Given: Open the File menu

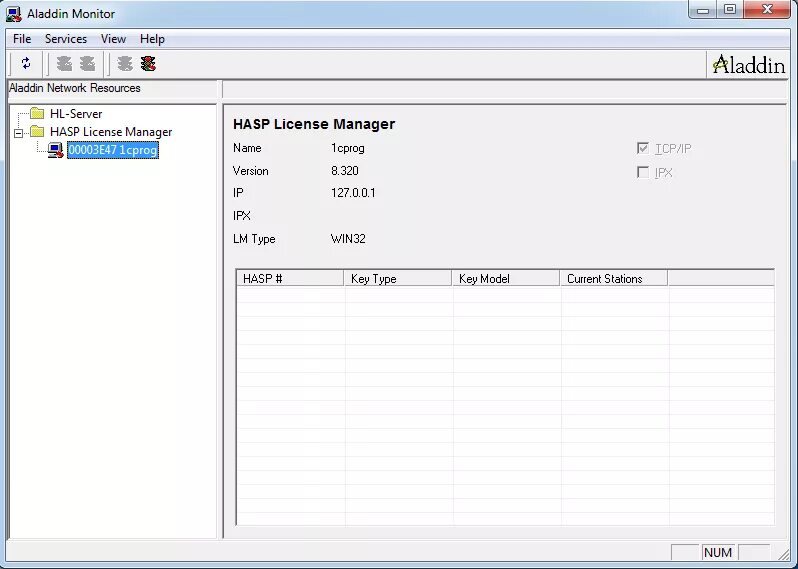Looking at the screenshot, I should click(22, 39).
